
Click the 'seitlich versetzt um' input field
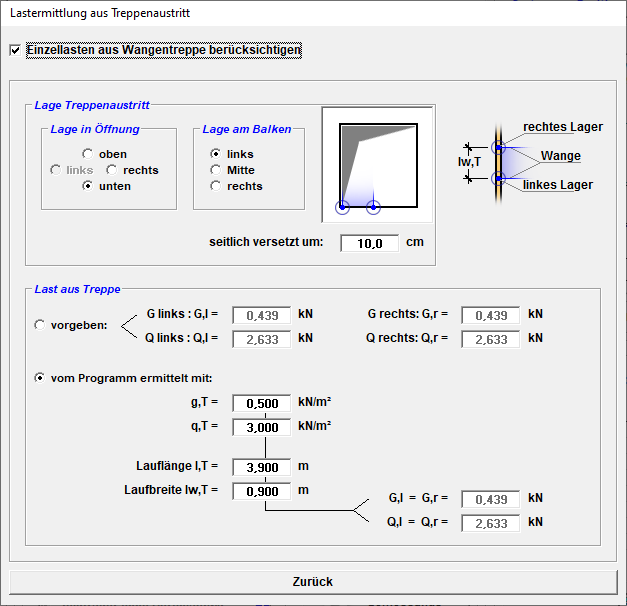[x=369, y=243]
